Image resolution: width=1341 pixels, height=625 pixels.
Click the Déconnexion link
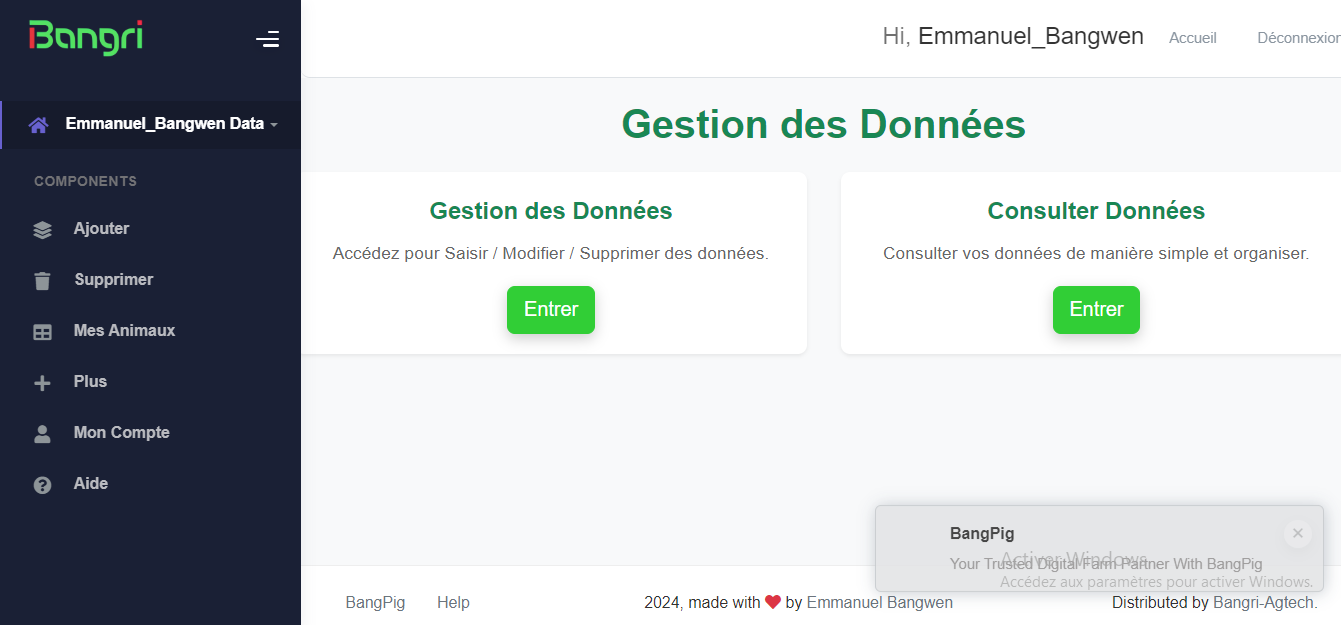coord(1298,38)
